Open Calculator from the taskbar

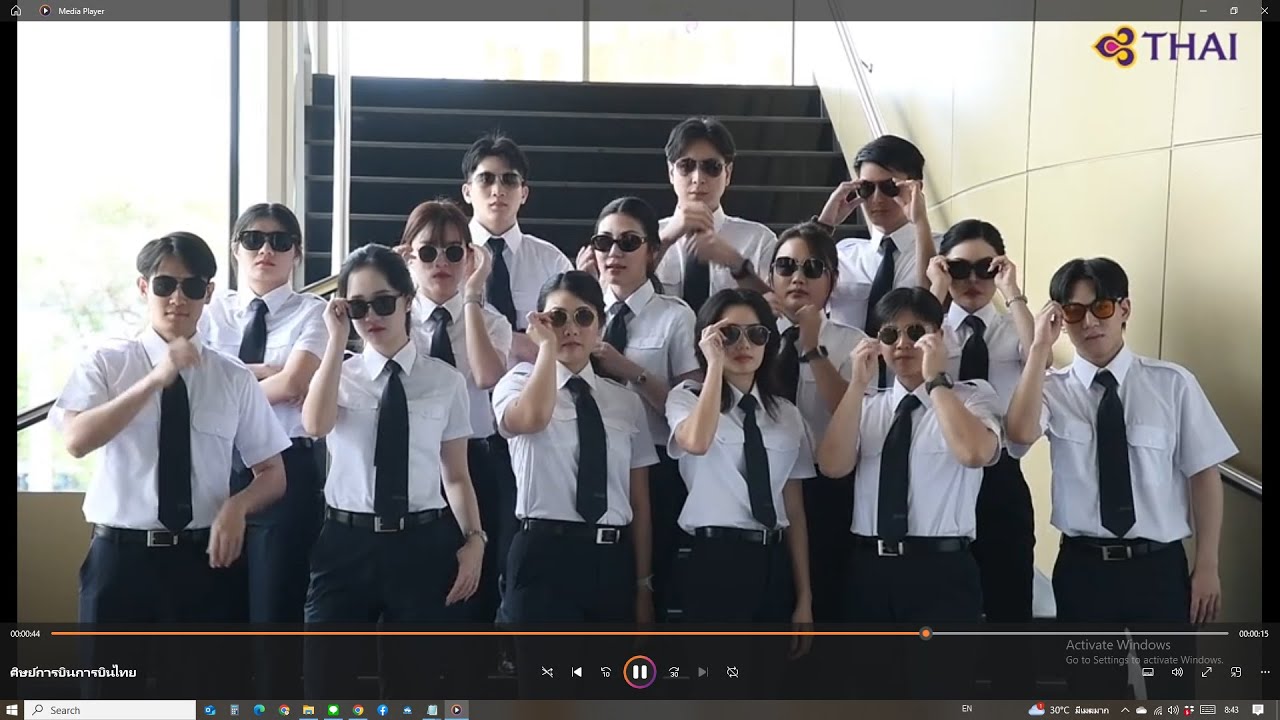(235, 710)
